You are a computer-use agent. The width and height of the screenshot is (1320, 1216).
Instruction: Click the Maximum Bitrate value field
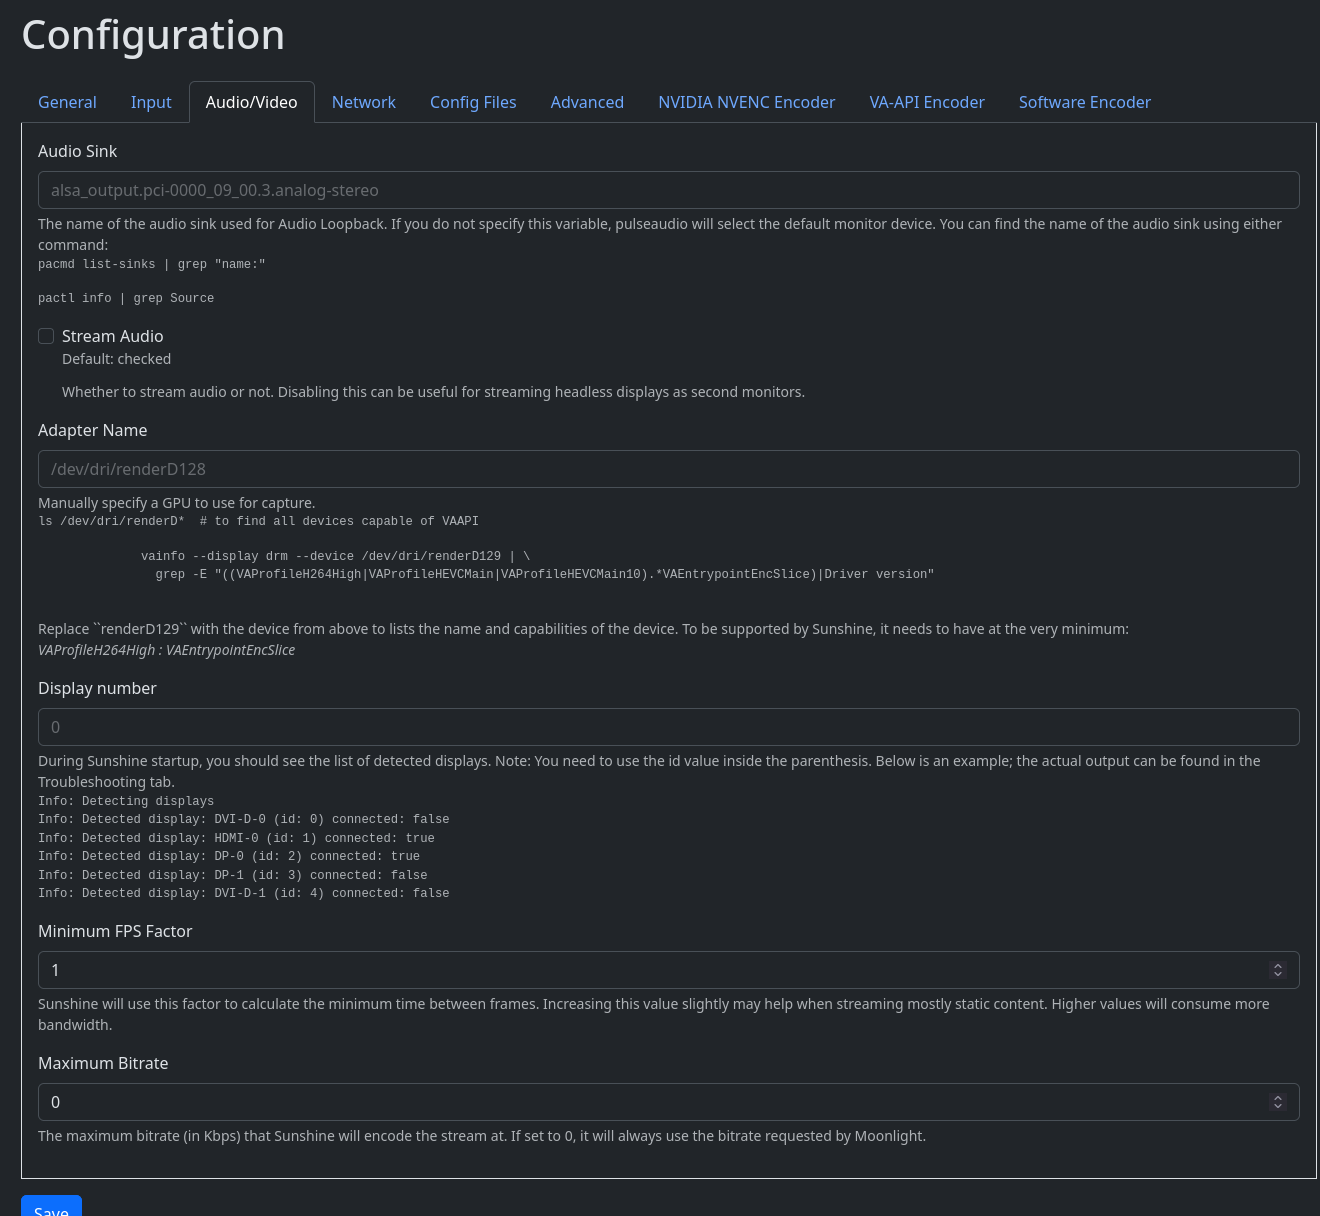[650, 1102]
